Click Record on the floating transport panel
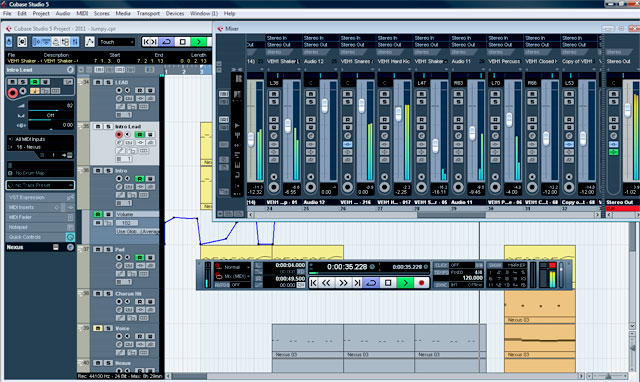The width and height of the screenshot is (640, 382). 421,282
